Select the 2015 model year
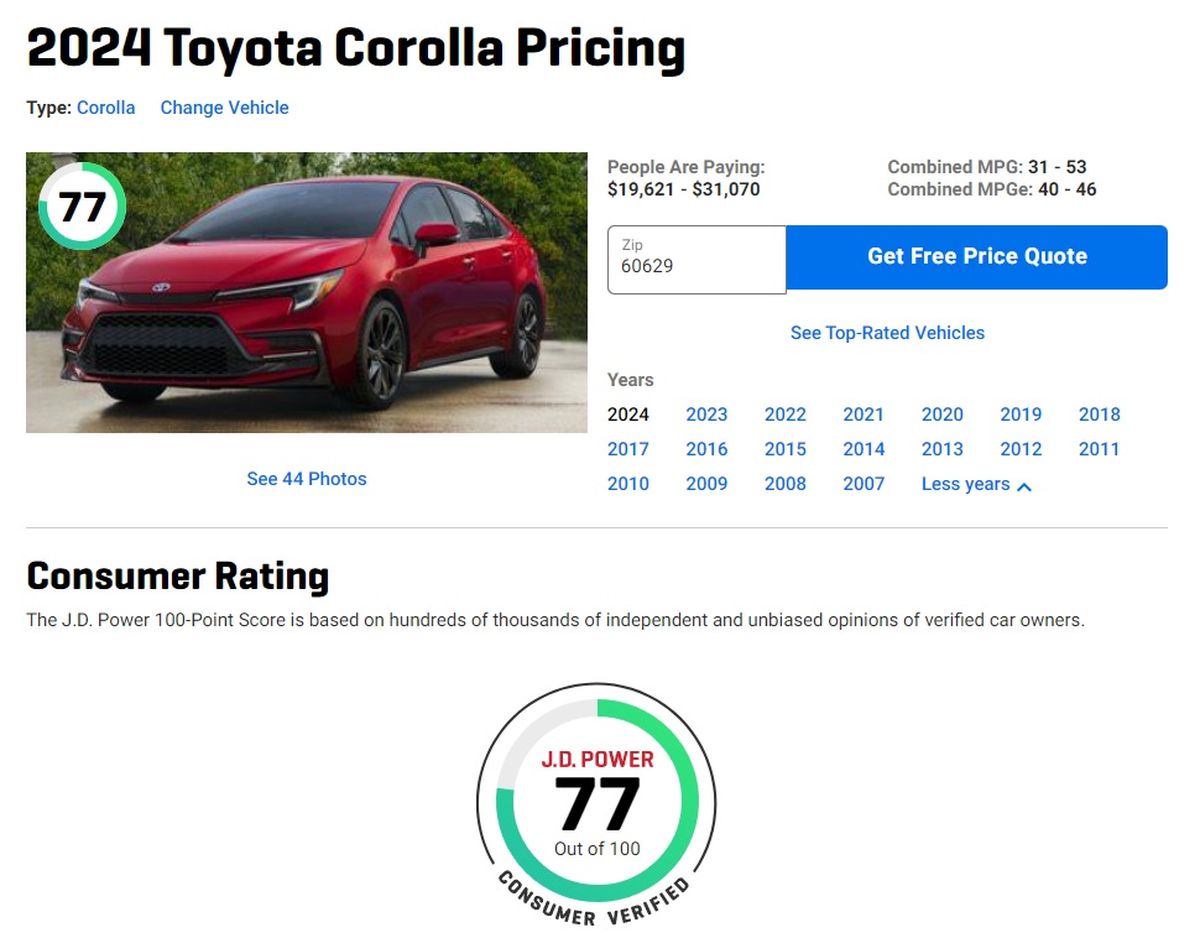The height and width of the screenshot is (938, 1200). [x=786, y=449]
